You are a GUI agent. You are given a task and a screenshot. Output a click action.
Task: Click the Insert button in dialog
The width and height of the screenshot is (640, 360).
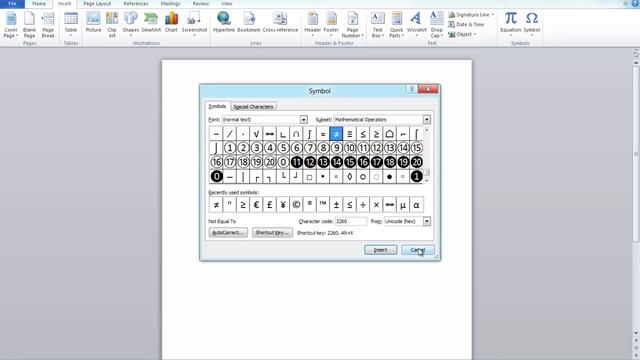(x=380, y=250)
